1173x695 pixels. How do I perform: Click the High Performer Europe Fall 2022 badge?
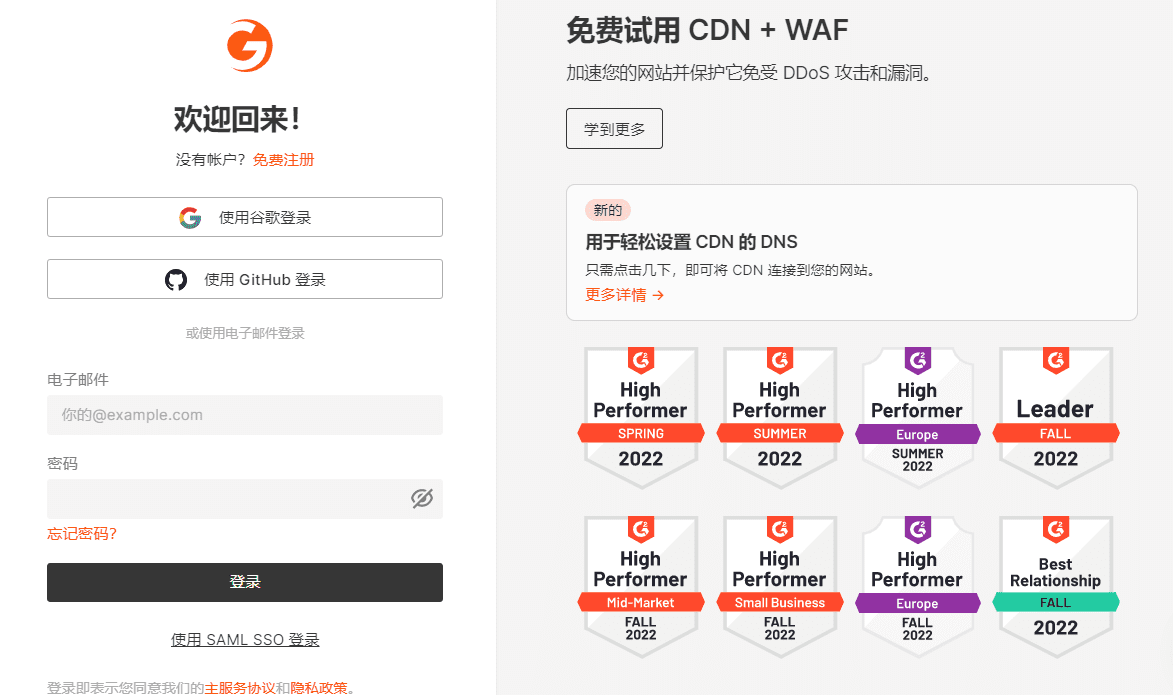click(x=917, y=586)
